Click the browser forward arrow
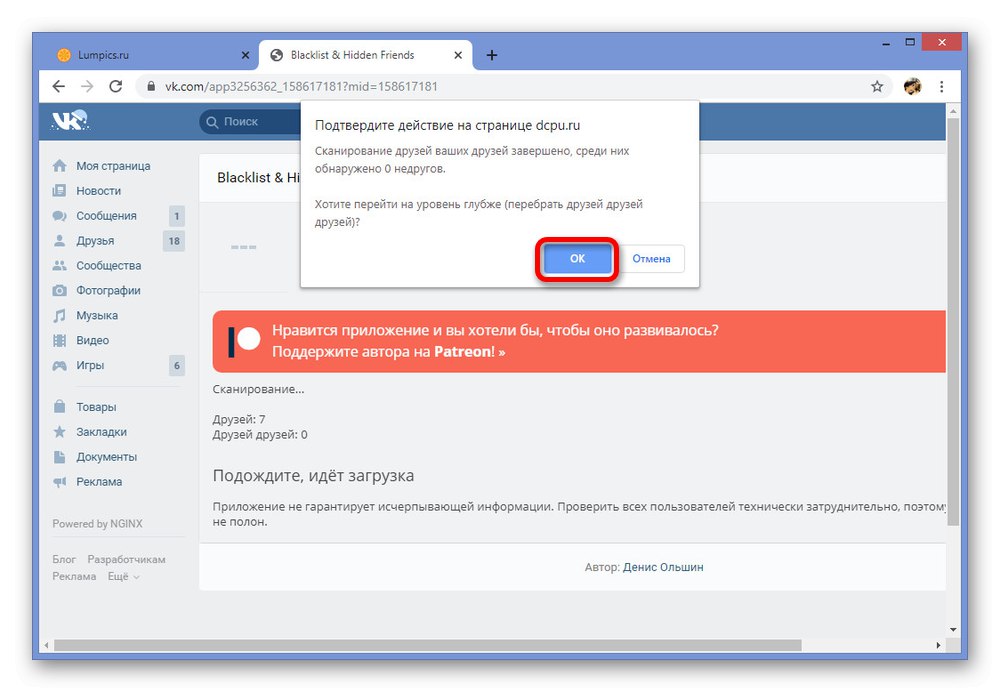1000x692 pixels. pos(87,86)
